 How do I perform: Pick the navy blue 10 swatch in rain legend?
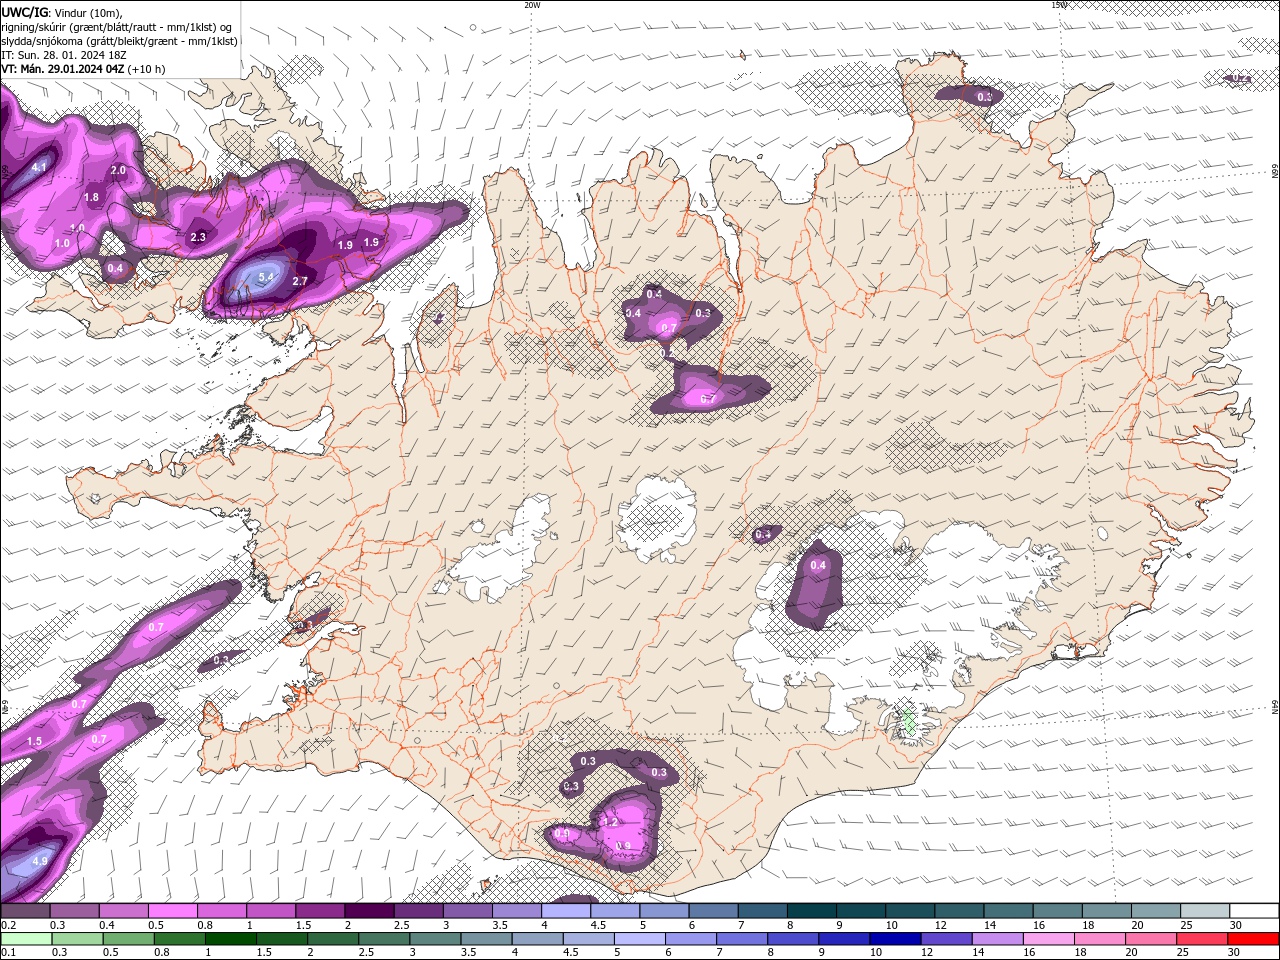pyautogui.click(x=893, y=939)
